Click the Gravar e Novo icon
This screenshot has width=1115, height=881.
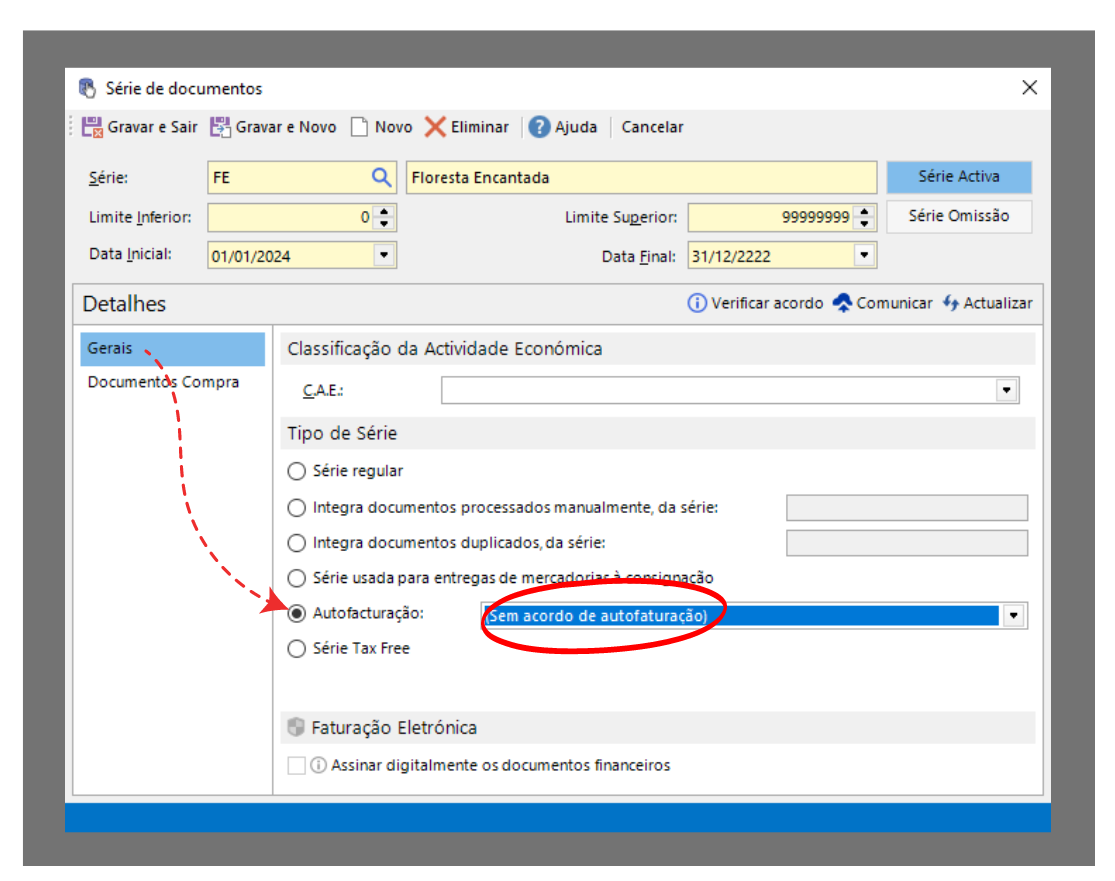click(x=220, y=127)
